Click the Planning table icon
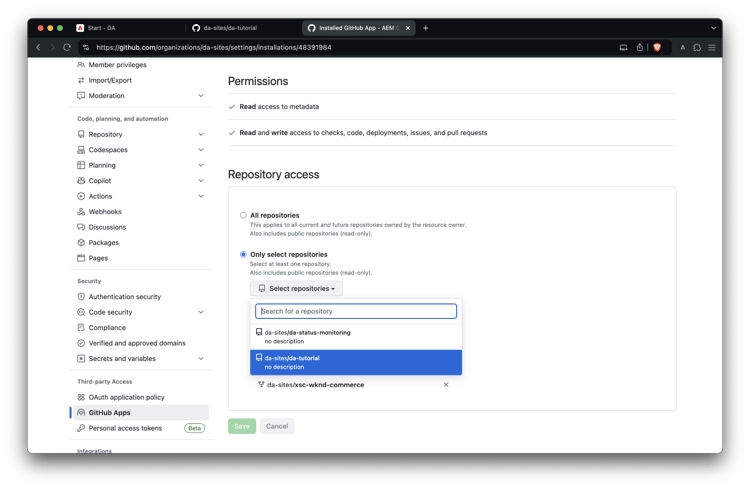This screenshot has width=750, height=489. coord(81,165)
